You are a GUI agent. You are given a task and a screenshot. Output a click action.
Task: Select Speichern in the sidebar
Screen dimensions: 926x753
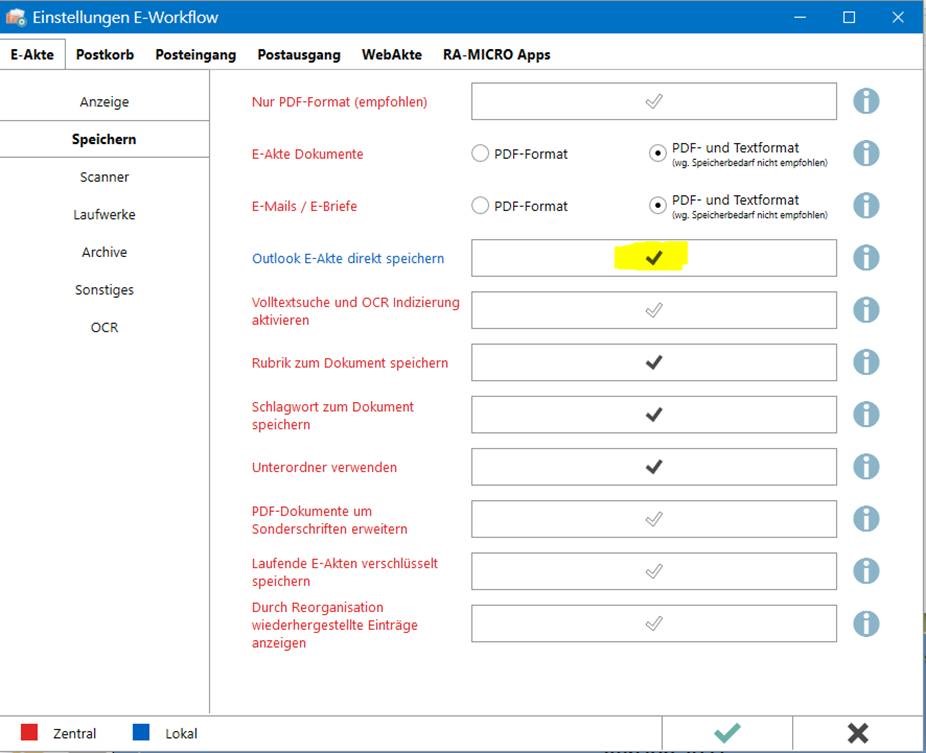[x=105, y=139]
